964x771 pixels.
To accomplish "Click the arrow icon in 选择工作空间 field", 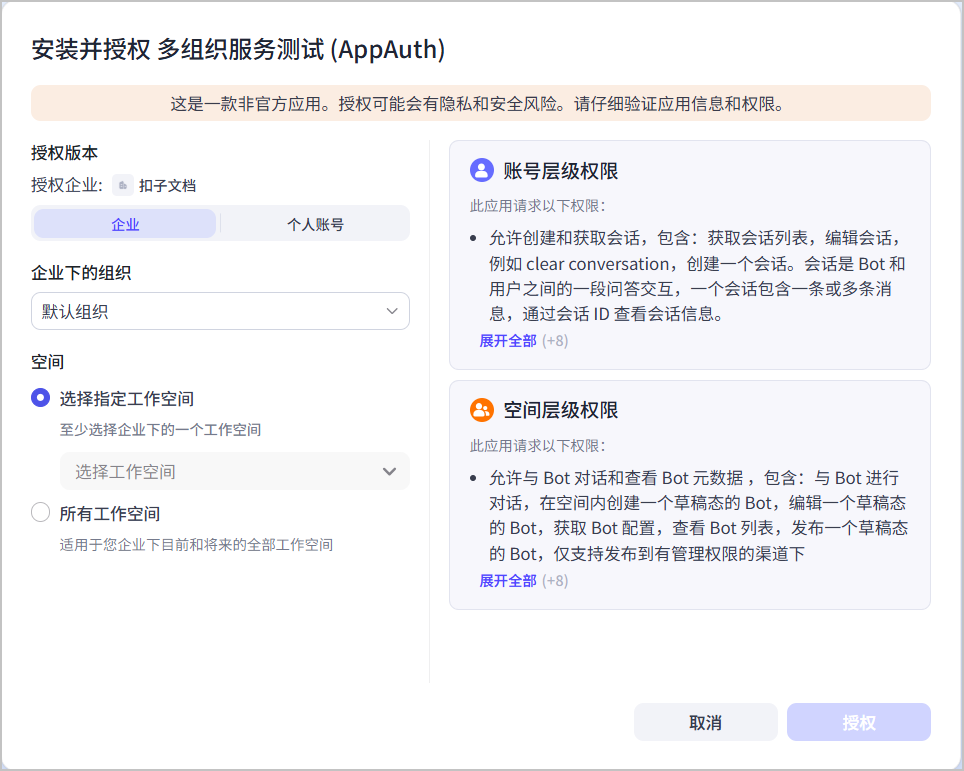I will pos(389,472).
